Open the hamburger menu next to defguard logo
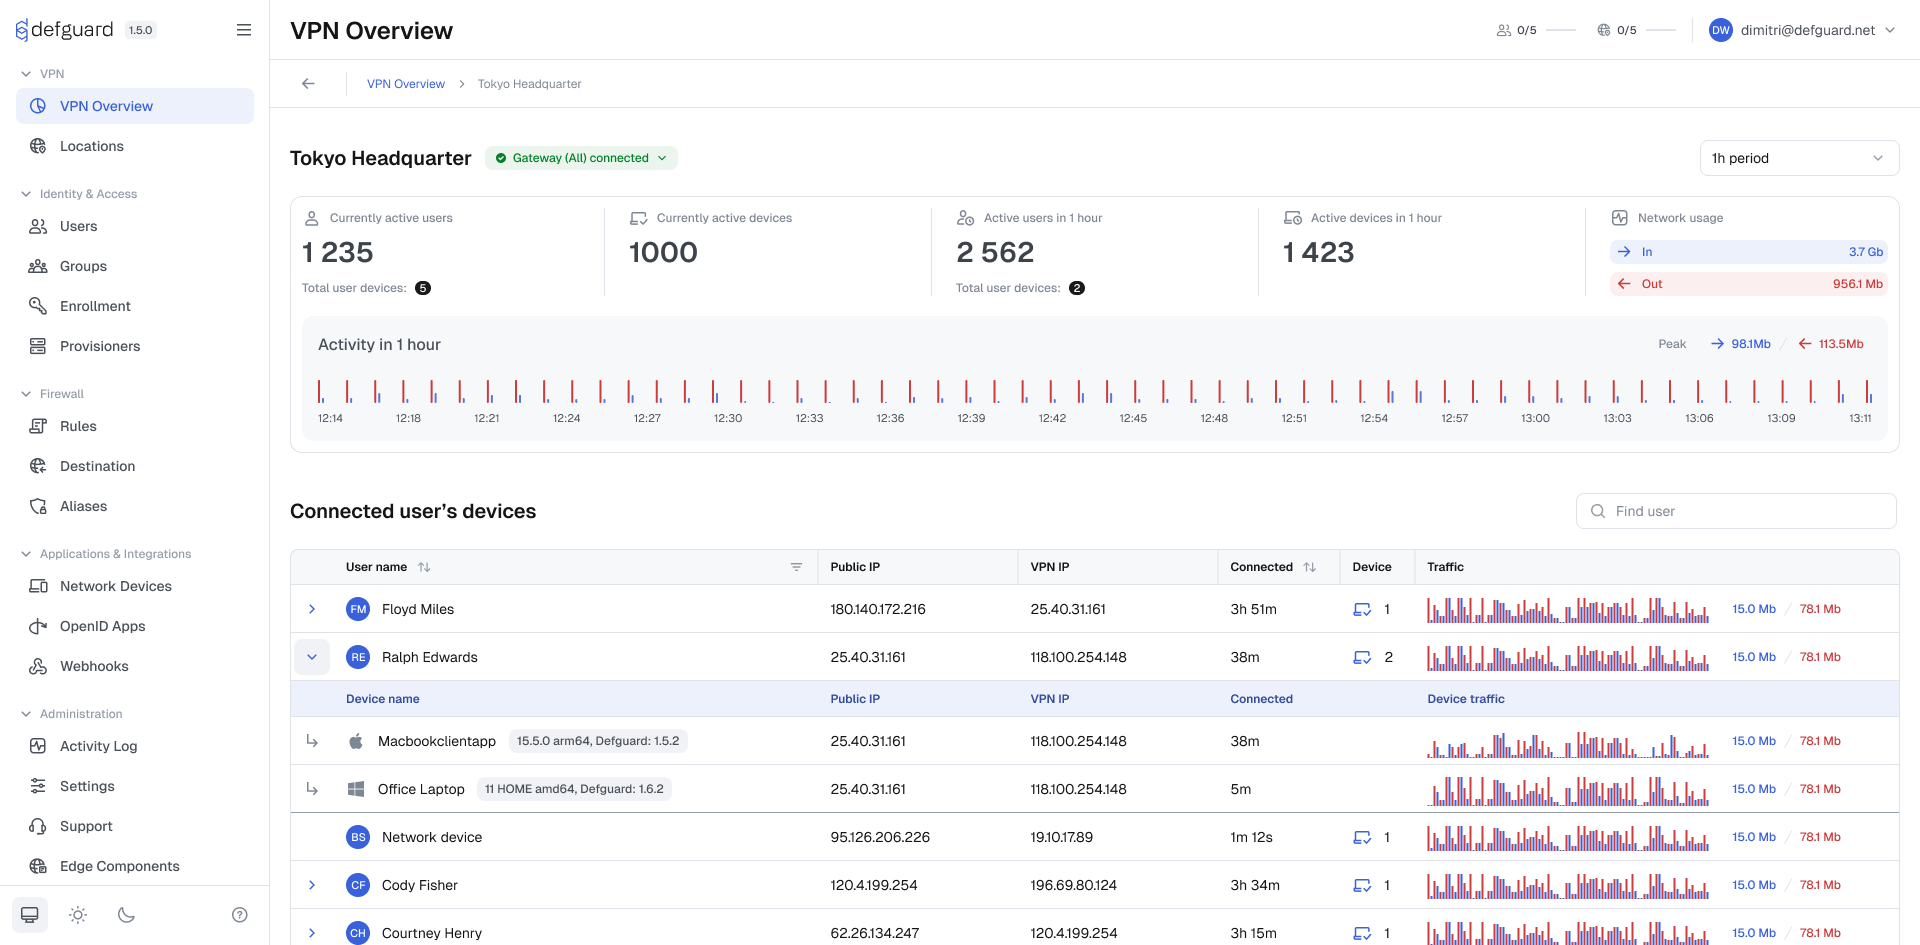Screen dimensions: 1920x945 point(244,30)
